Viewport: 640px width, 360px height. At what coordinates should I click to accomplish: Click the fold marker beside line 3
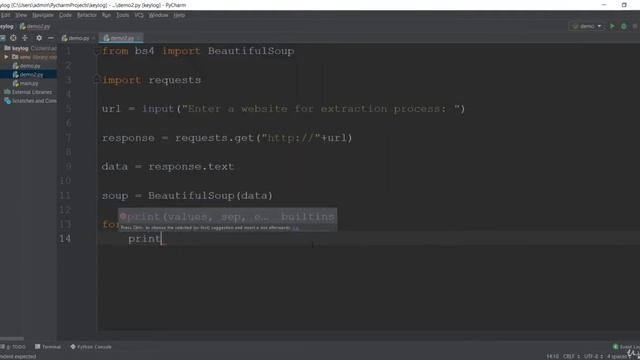(97, 79)
